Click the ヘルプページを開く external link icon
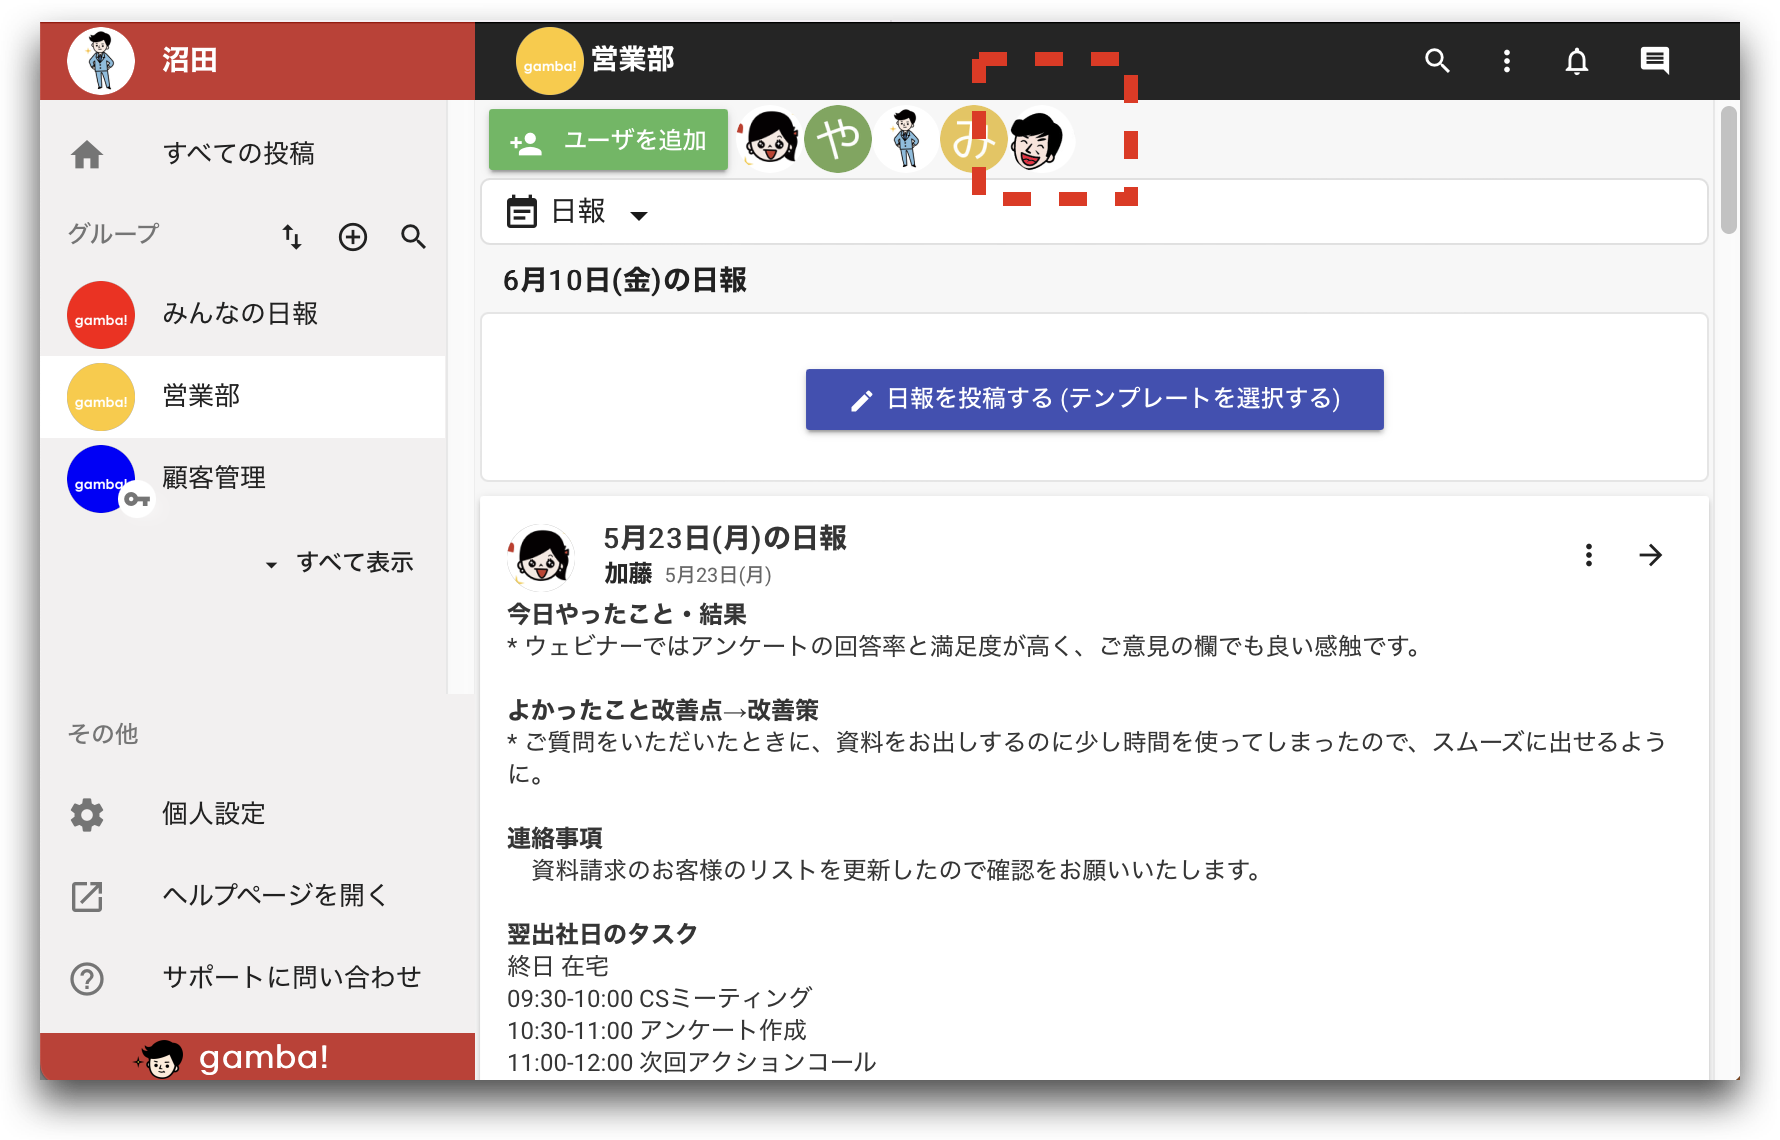 87,897
